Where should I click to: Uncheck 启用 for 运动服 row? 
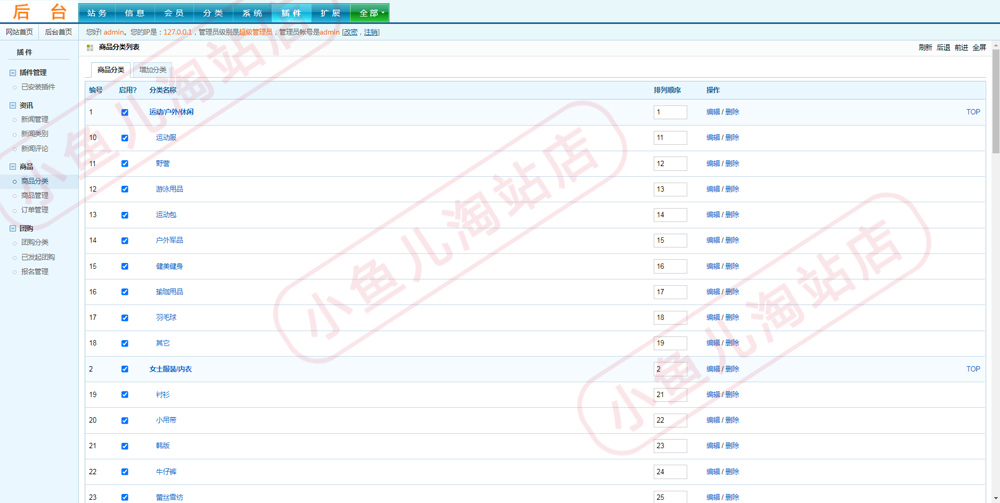(124, 138)
